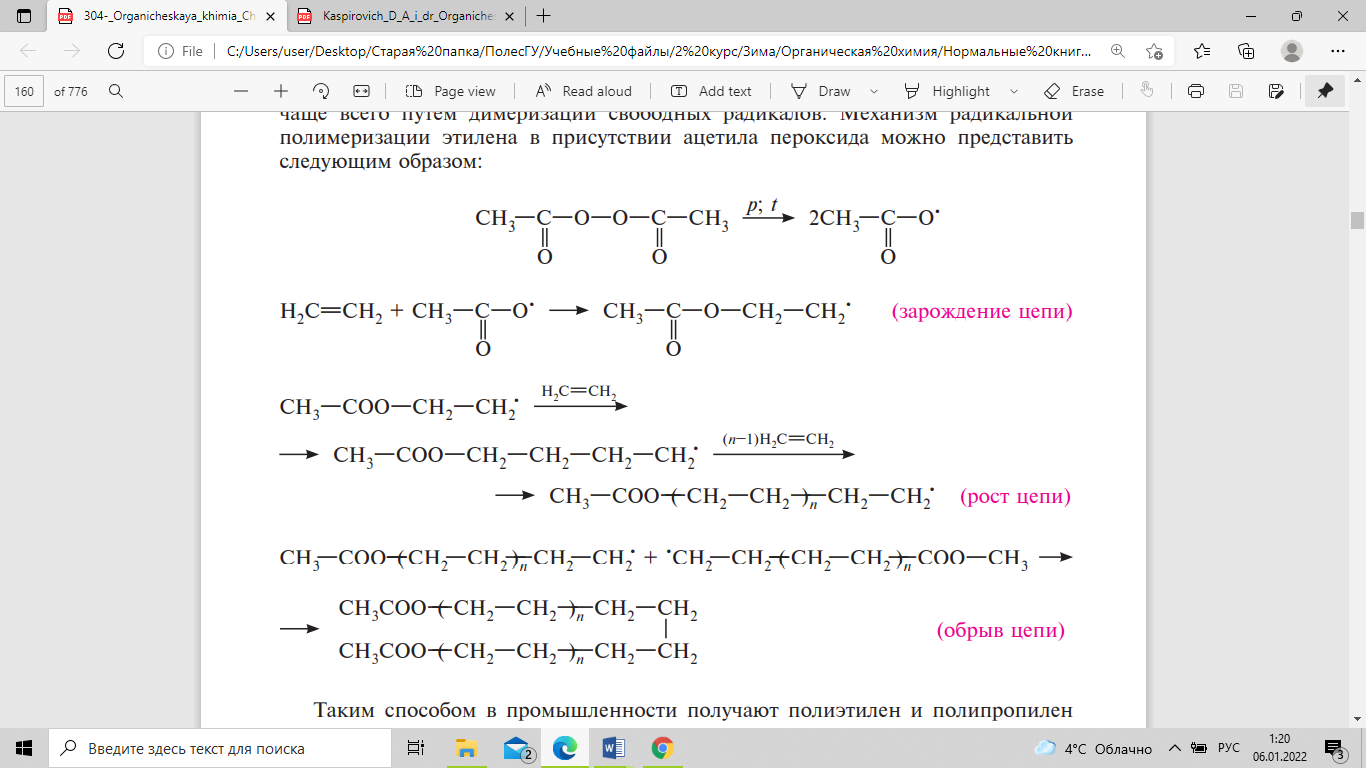
Task: Click the vertical scrollbar thumb
Action: point(1357,221)
